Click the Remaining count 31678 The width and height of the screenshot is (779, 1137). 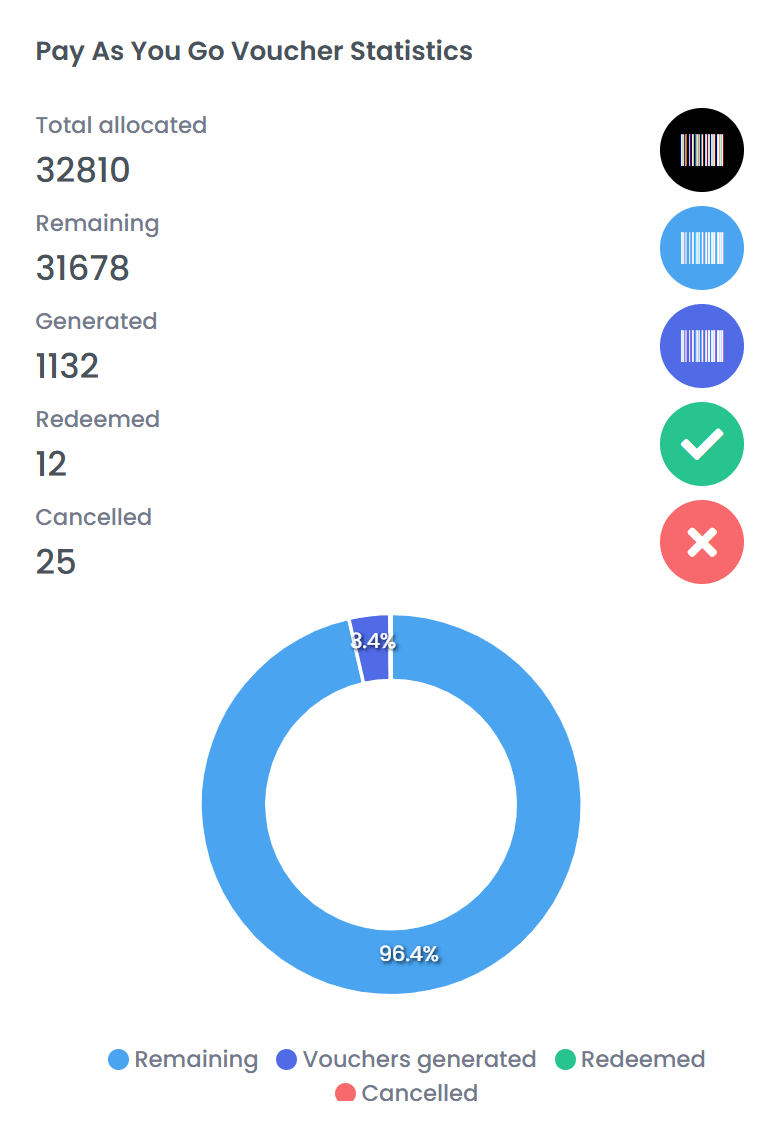pyautogui.click(x=83, y=269)
